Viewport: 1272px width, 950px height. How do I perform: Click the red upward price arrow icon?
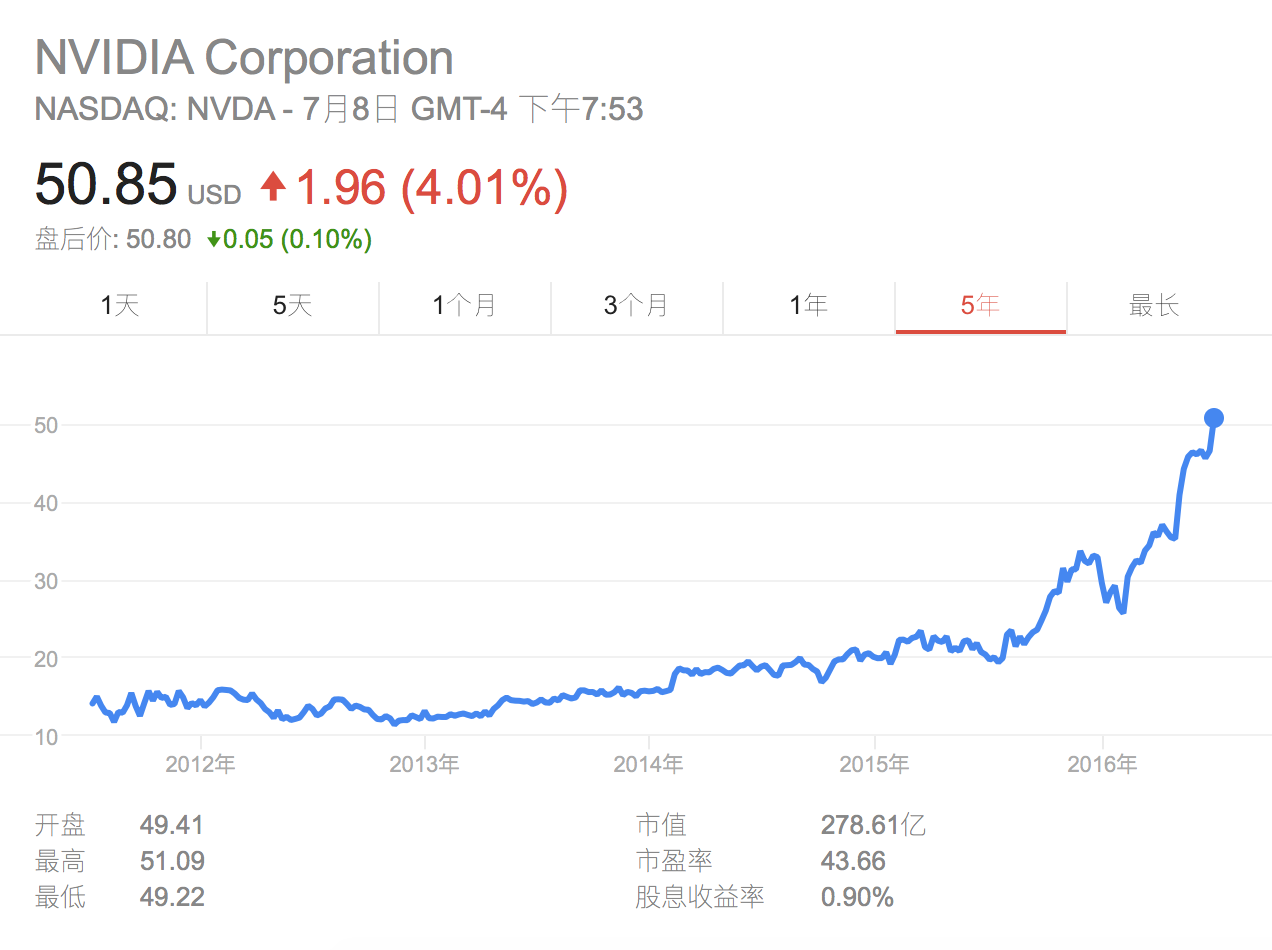(x=272, y=186)
